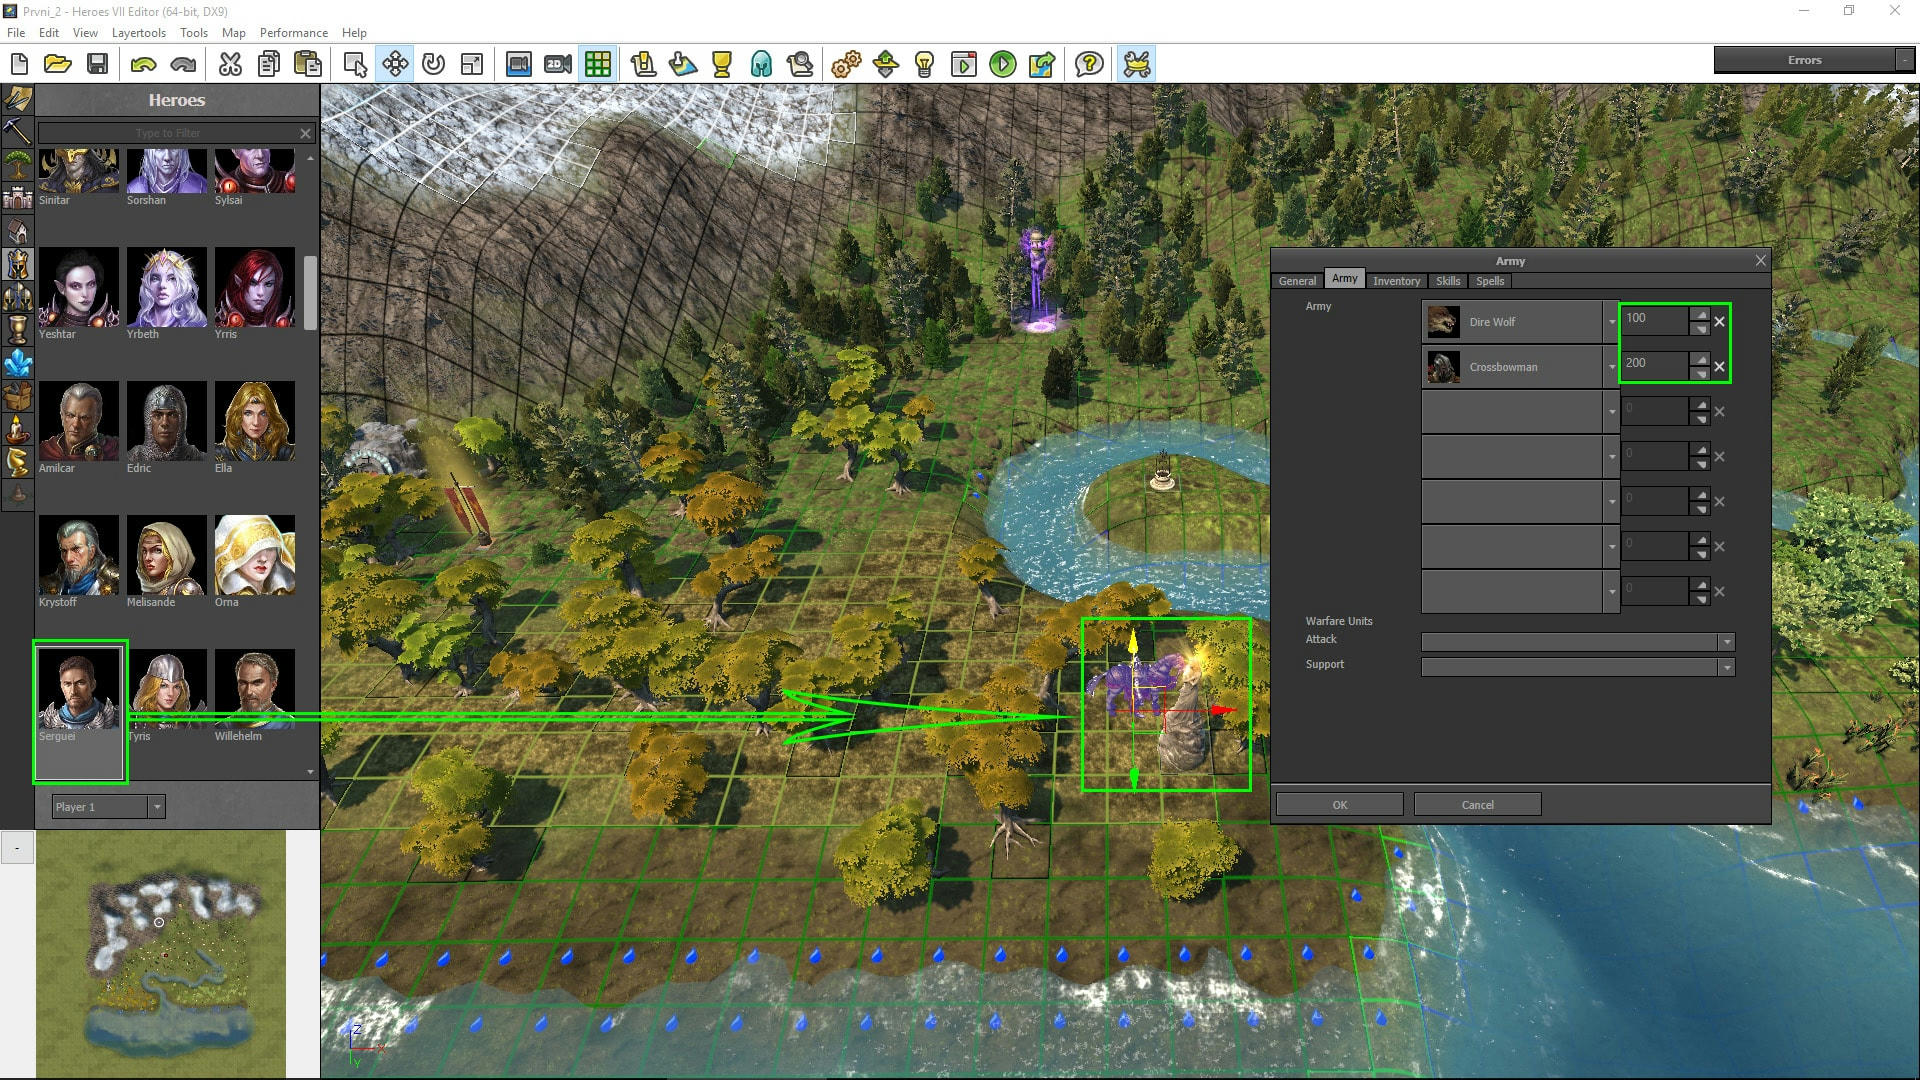Open the blue crystal resources category
1920x1080 pixels.
(18, 363)
